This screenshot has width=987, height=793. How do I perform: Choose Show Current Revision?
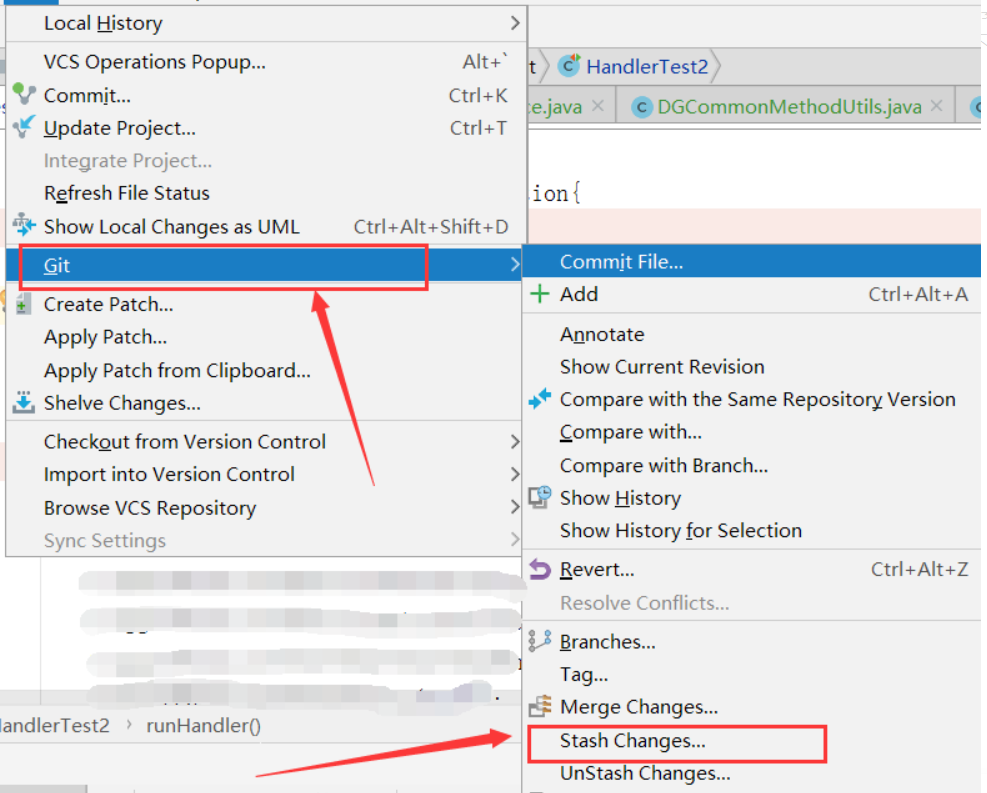coord(752,367)
